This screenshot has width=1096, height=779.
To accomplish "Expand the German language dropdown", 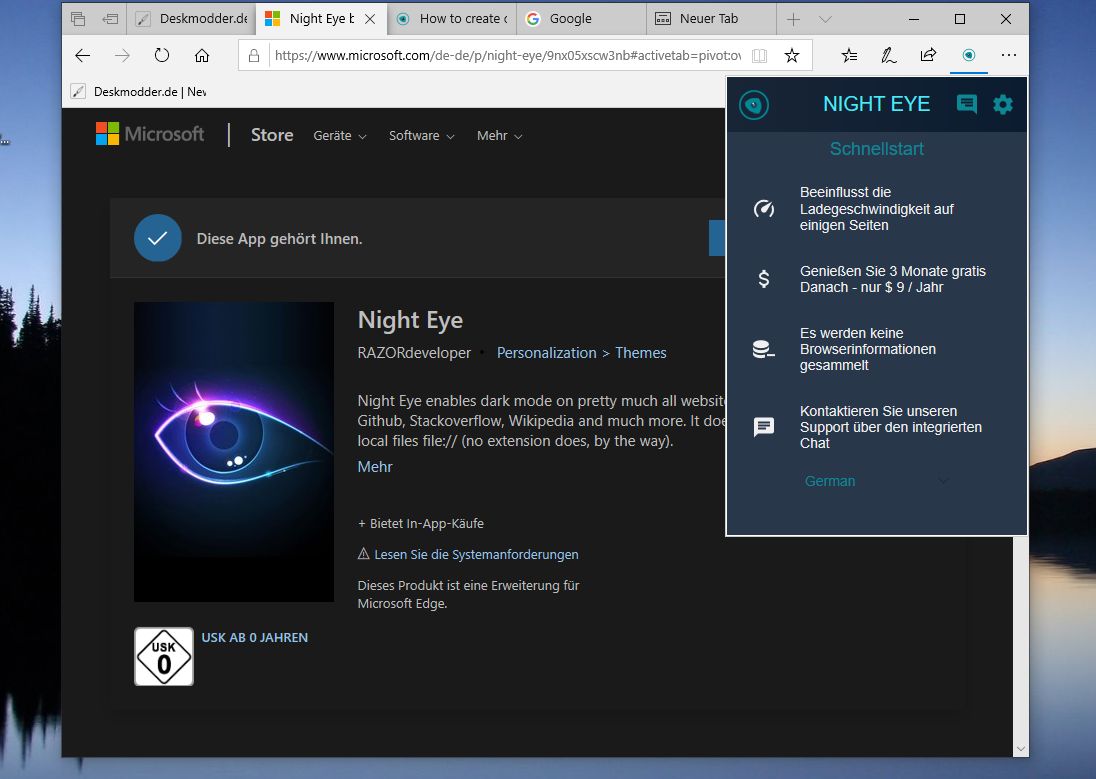I will coord(877,481).
